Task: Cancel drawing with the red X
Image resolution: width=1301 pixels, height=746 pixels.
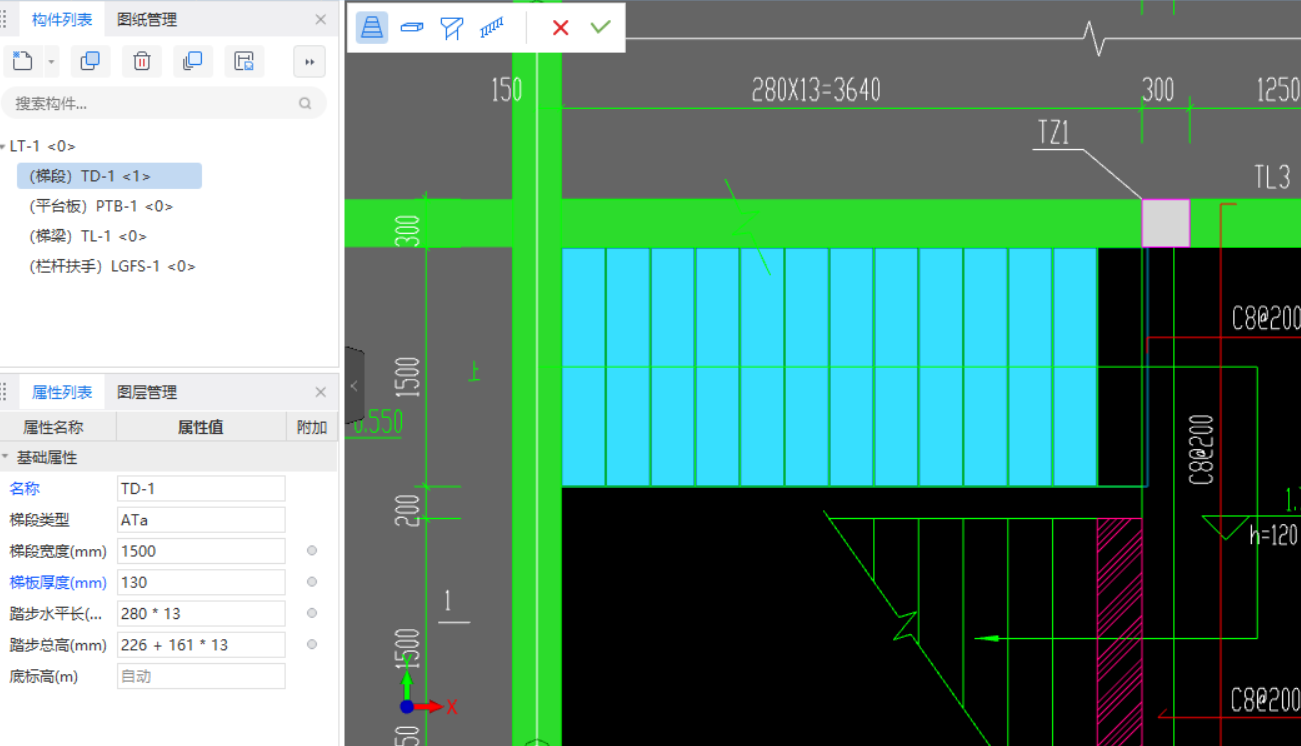Action: click(x=560, y=28)
